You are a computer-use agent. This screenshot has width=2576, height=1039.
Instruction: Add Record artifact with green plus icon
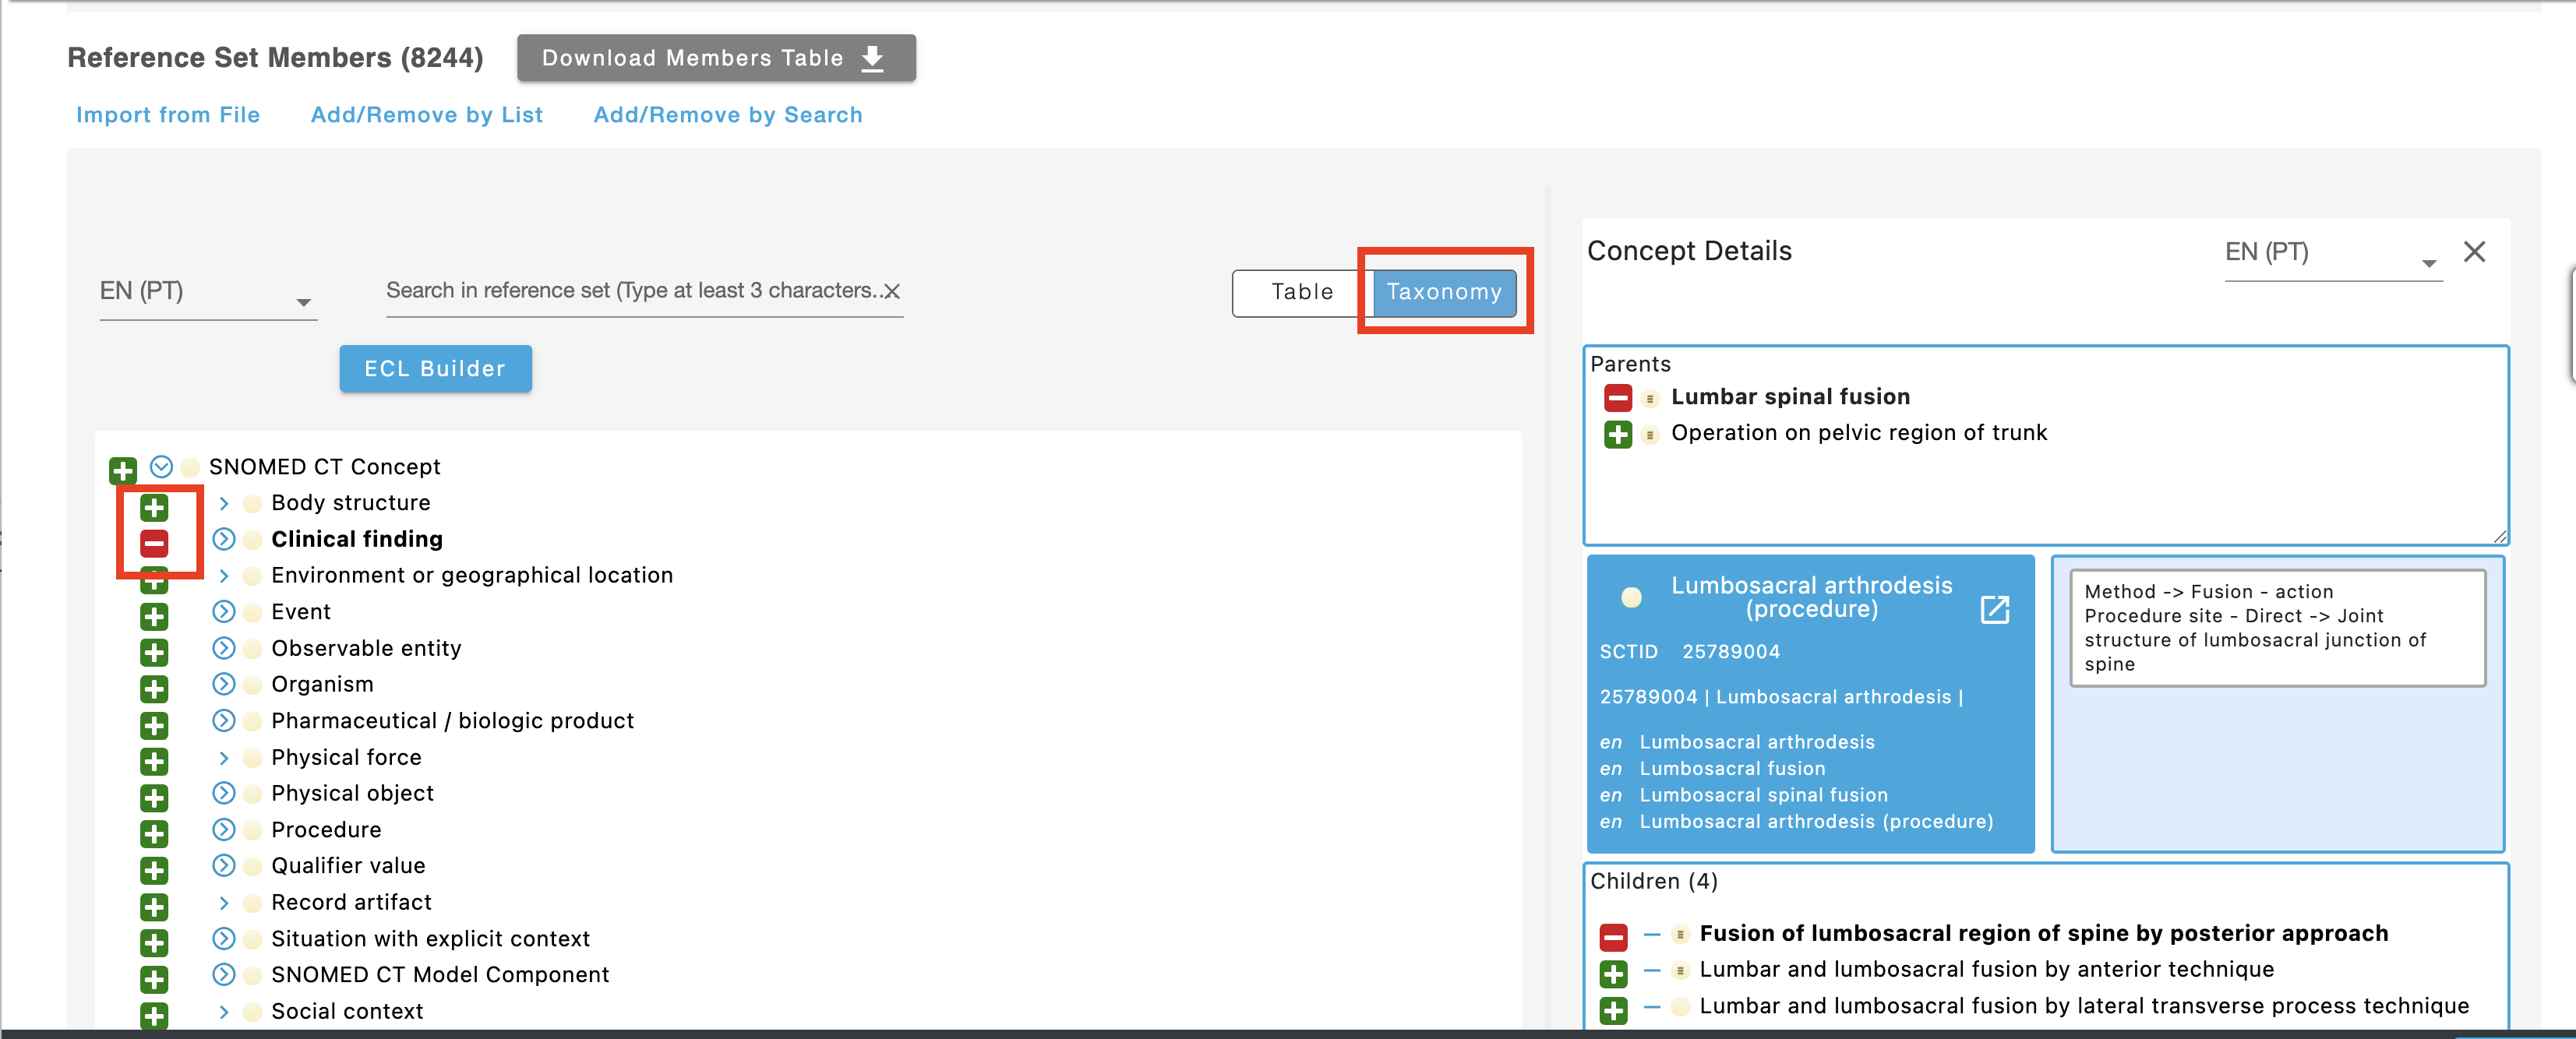pyautogui.click(x=154, y=906)
